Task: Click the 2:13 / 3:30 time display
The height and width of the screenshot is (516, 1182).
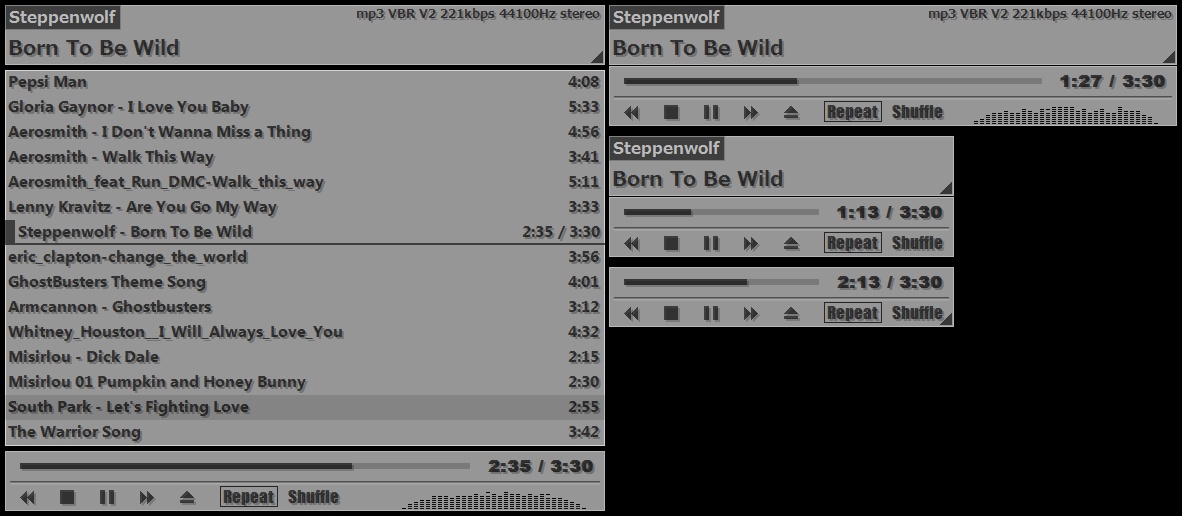Action: click(x=890, y=282)
